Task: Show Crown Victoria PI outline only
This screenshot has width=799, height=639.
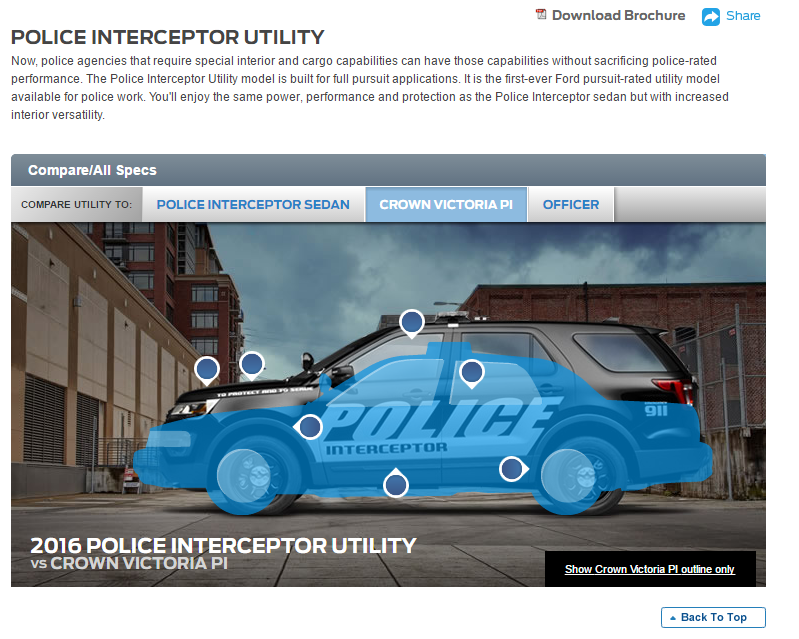Action: 650,569
